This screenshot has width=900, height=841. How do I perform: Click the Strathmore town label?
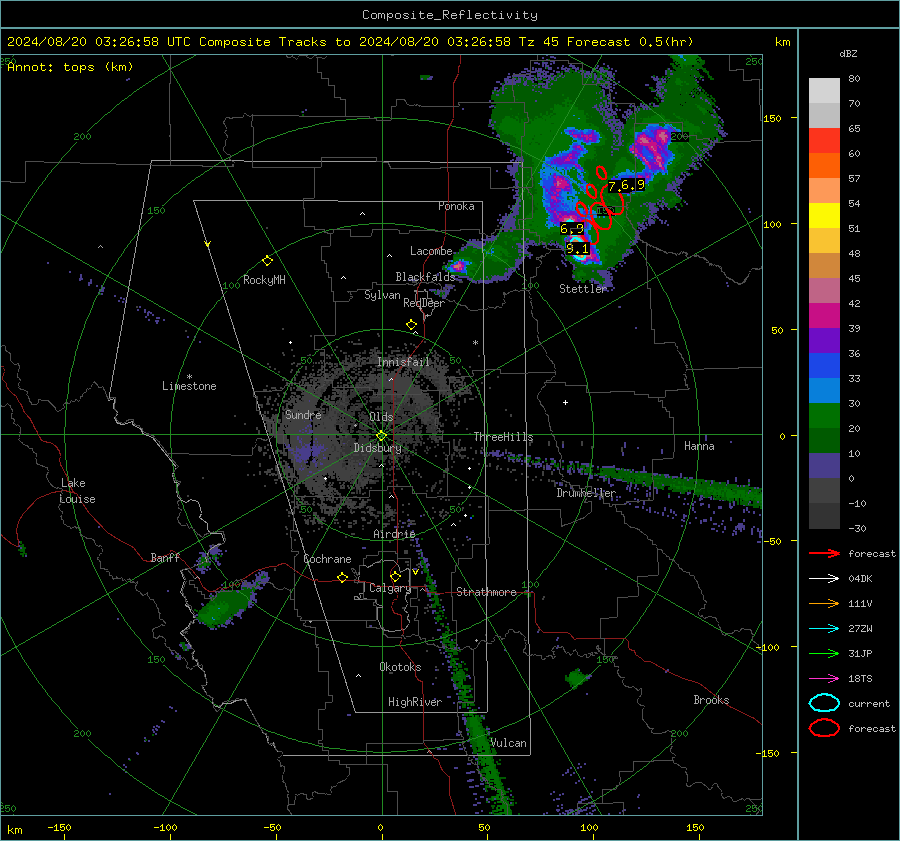click(x=487, y=592)
